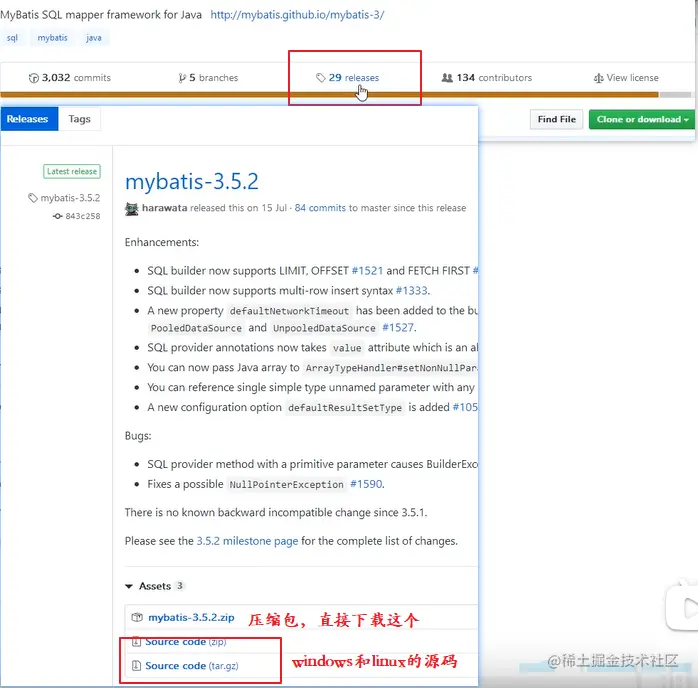The height and width of the screenshot is (688, 698).
Task: Click the NullPointerException code text
Action: (287, 485)
